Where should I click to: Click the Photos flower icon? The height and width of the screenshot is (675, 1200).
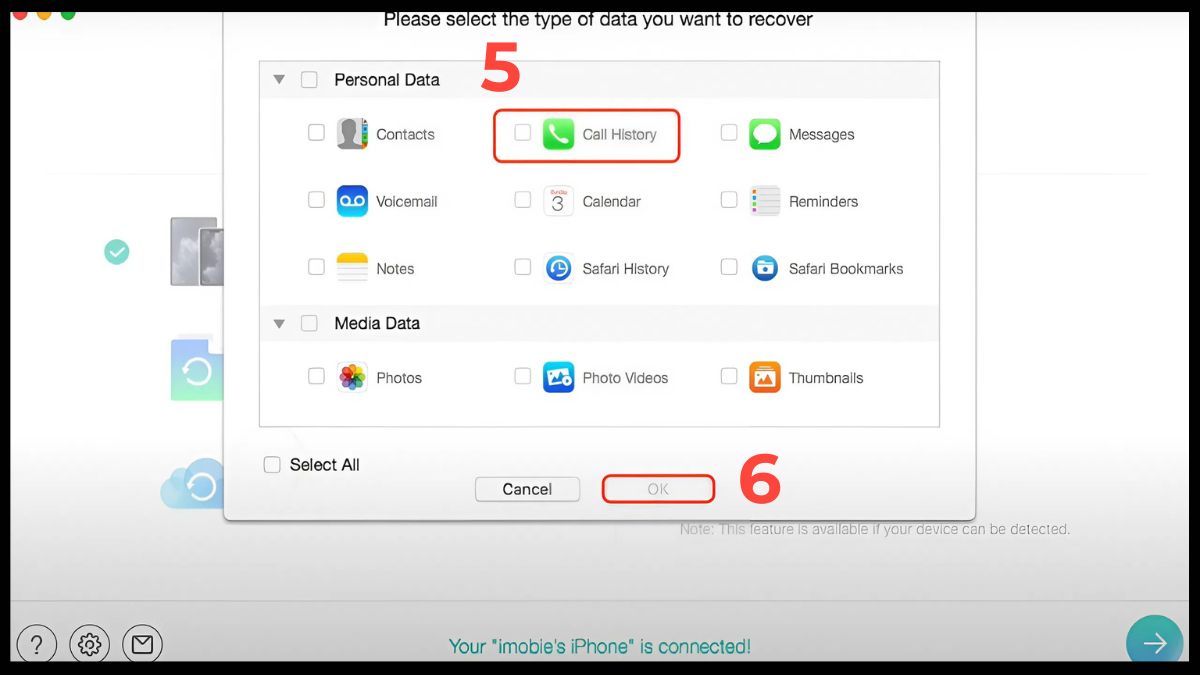point(352,377)
